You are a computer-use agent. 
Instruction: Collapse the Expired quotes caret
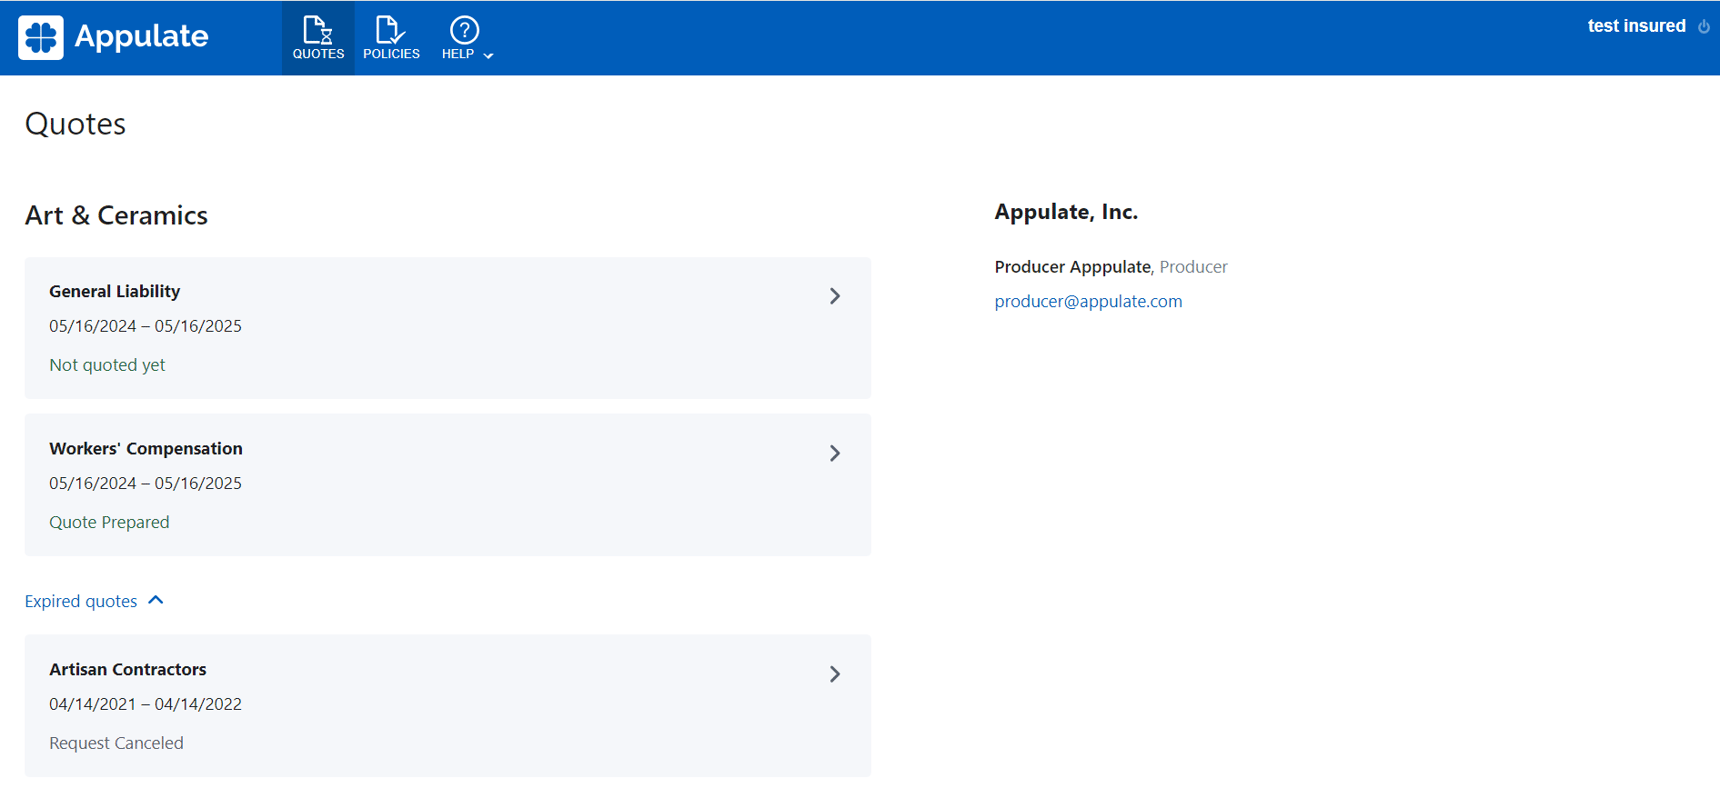click(x=156, y=600)
